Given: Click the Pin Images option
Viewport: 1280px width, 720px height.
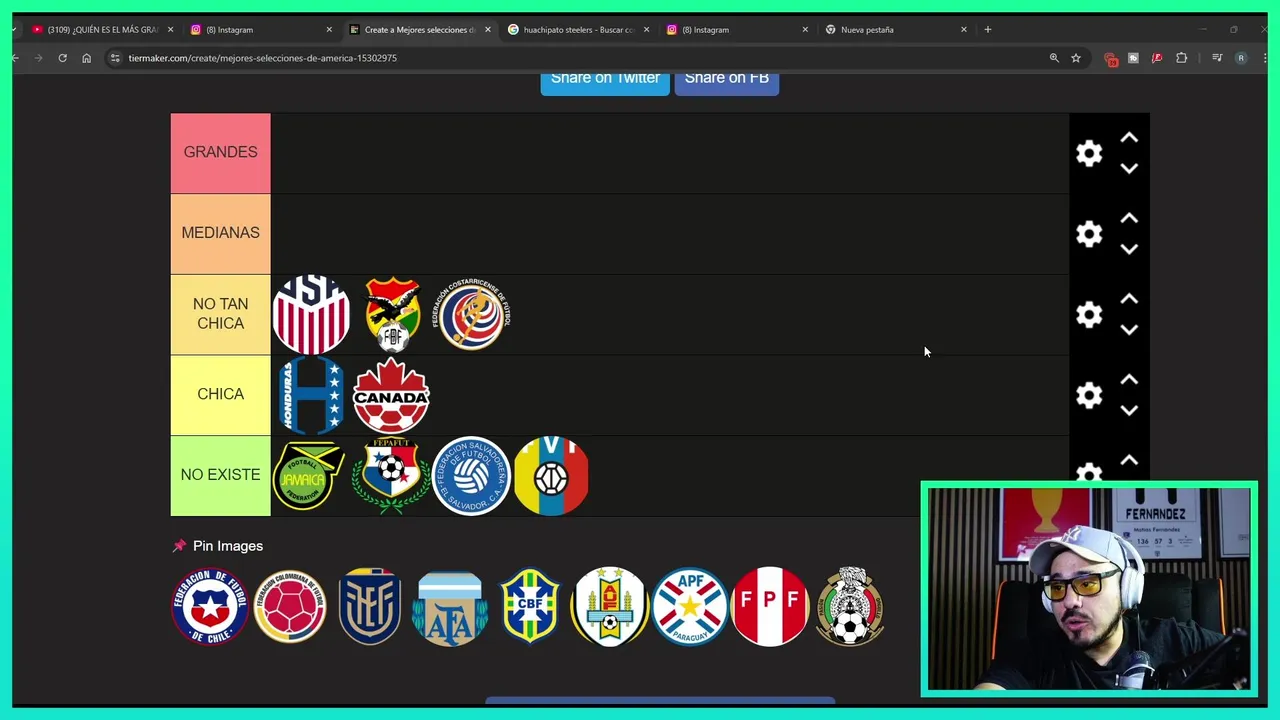Looking at the screenshot, I should click(218, 546).
